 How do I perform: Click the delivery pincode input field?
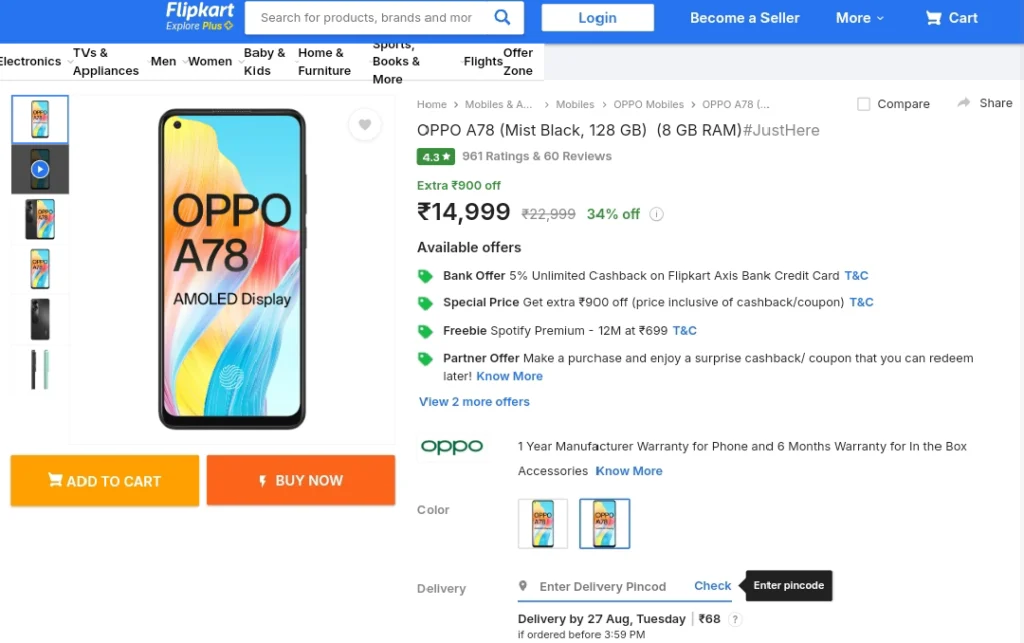602,586
